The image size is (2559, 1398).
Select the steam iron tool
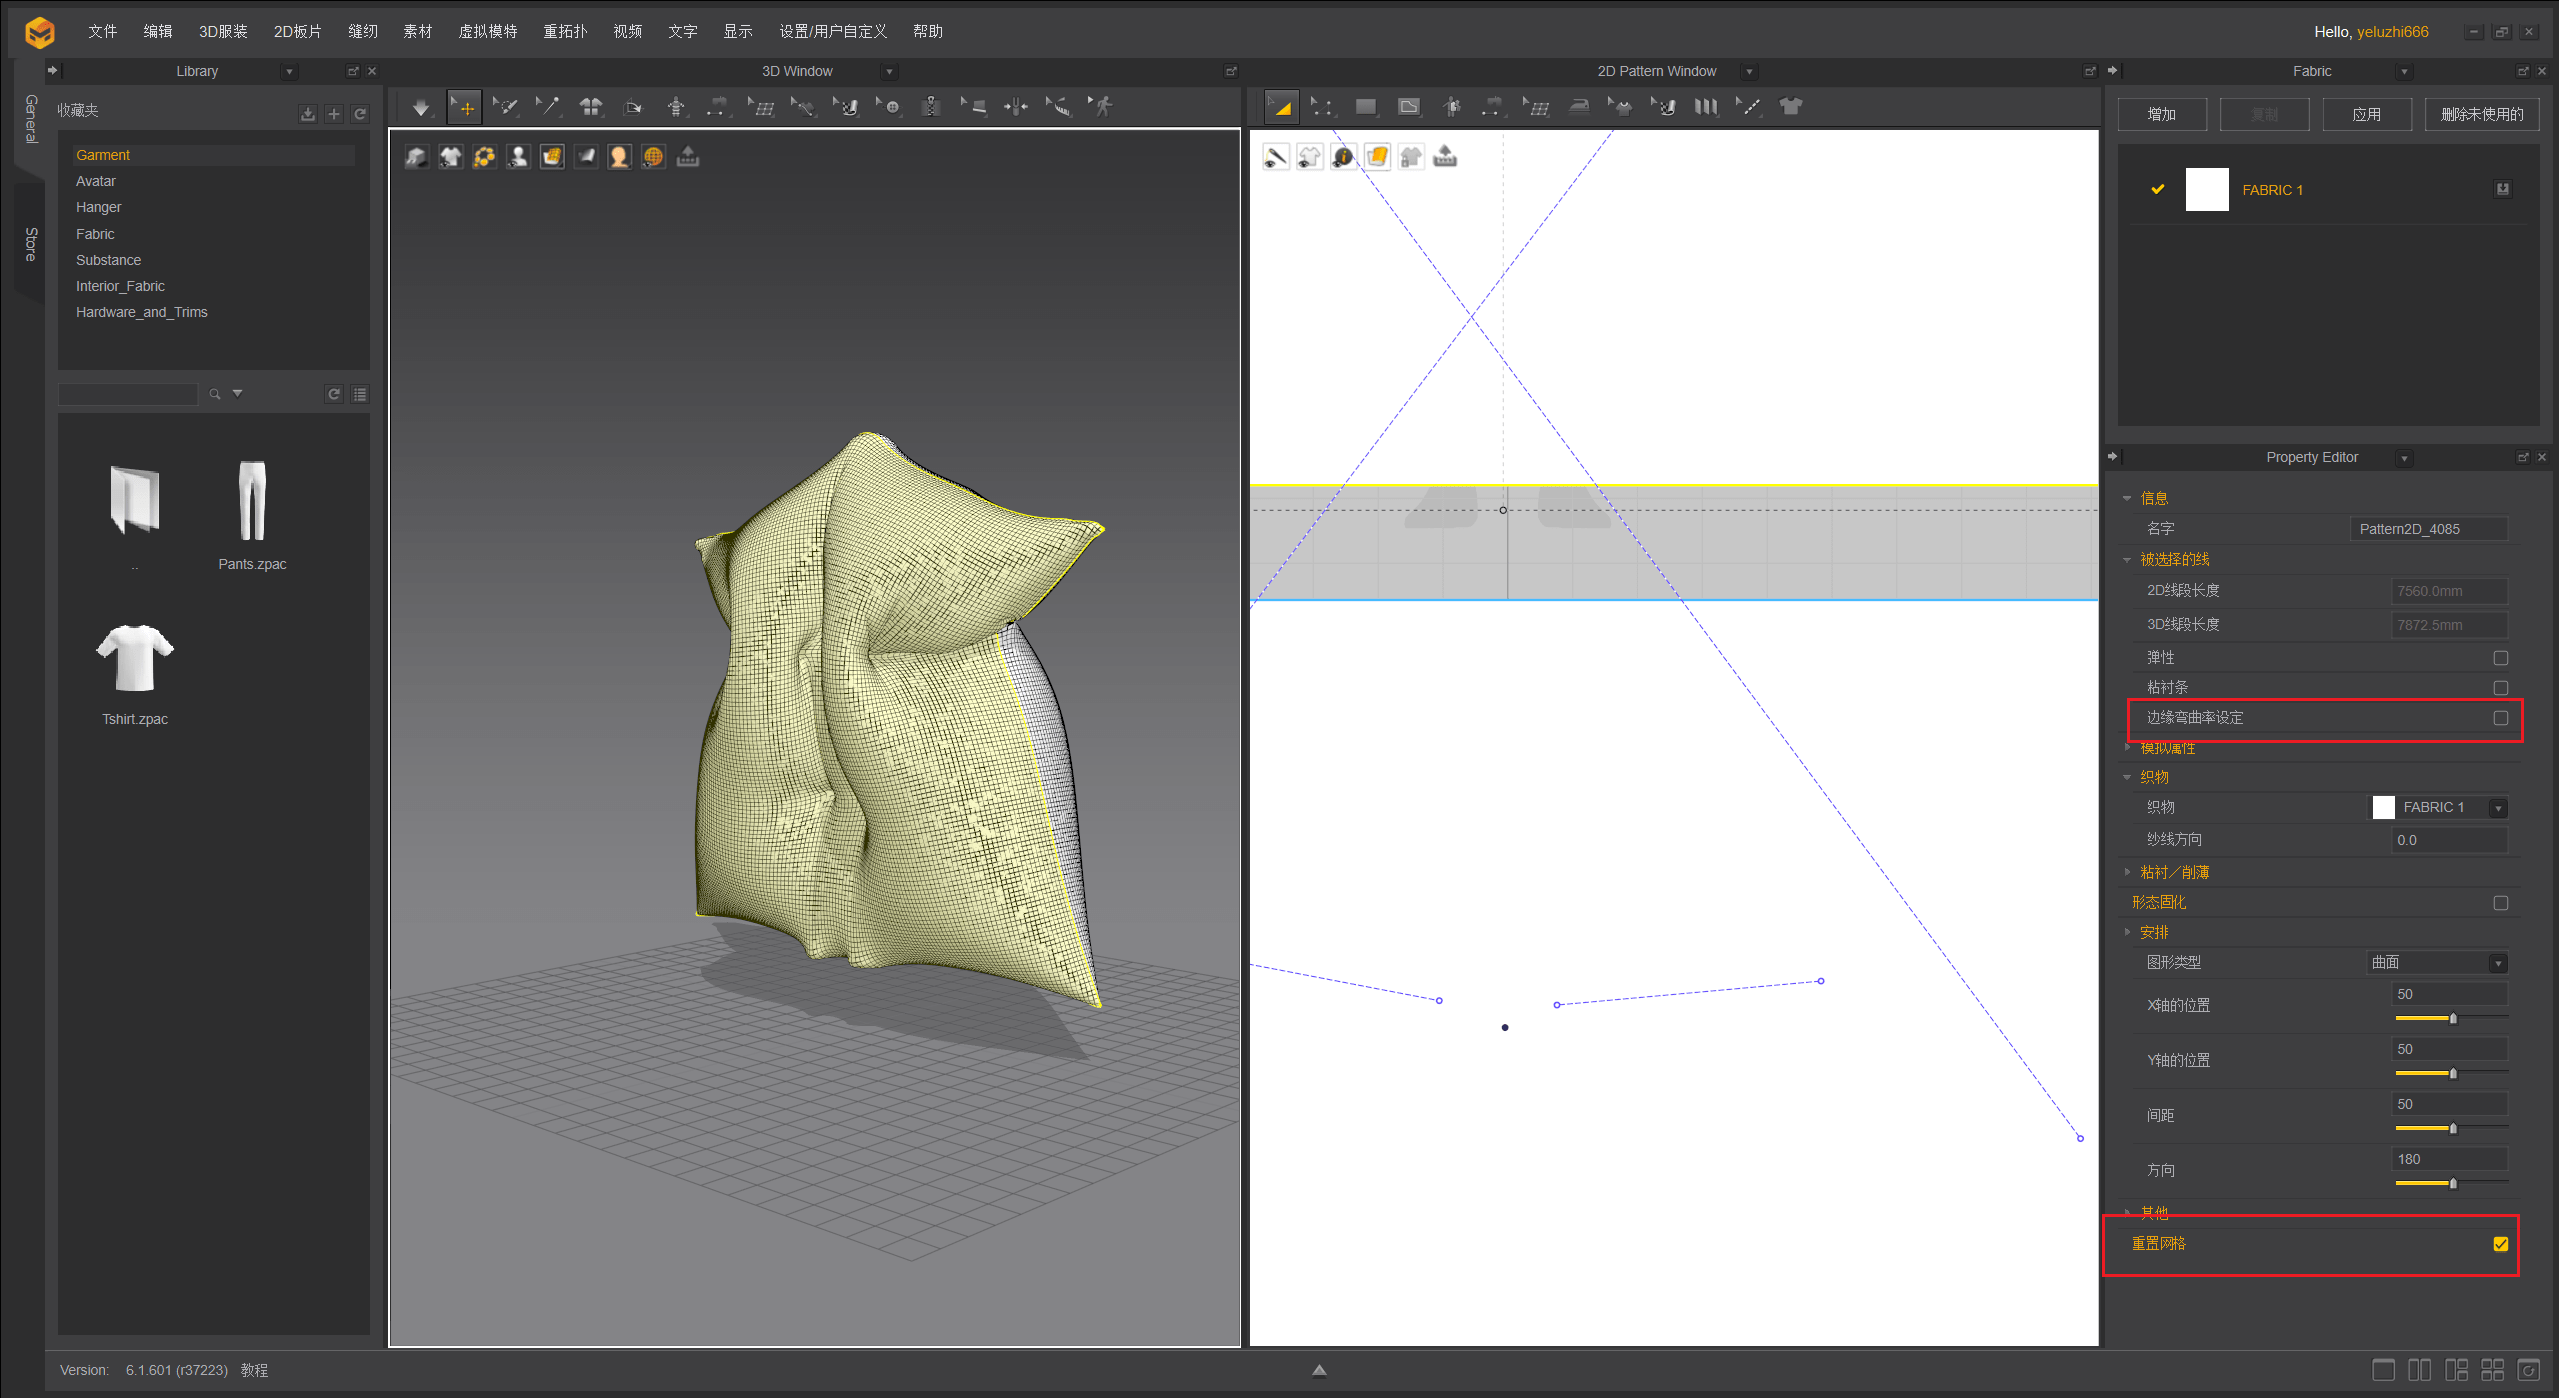(1579, 107)
